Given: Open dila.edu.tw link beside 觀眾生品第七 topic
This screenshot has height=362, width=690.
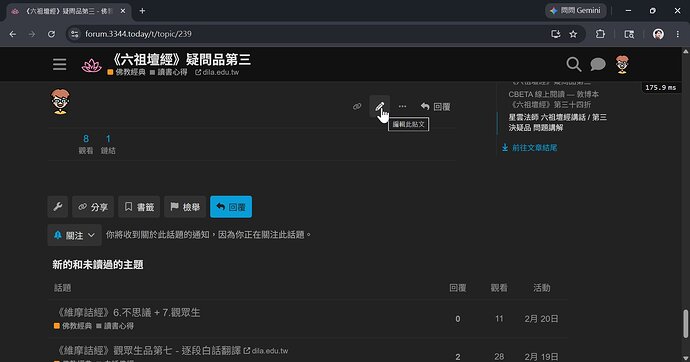Looking at the screenshot, I should tap(266, 351).
